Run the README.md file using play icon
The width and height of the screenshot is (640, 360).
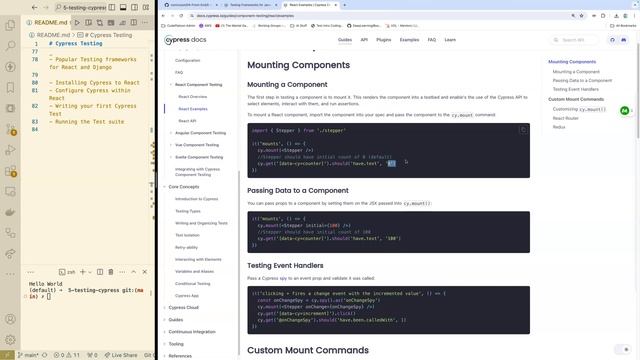tap(77, 22)
